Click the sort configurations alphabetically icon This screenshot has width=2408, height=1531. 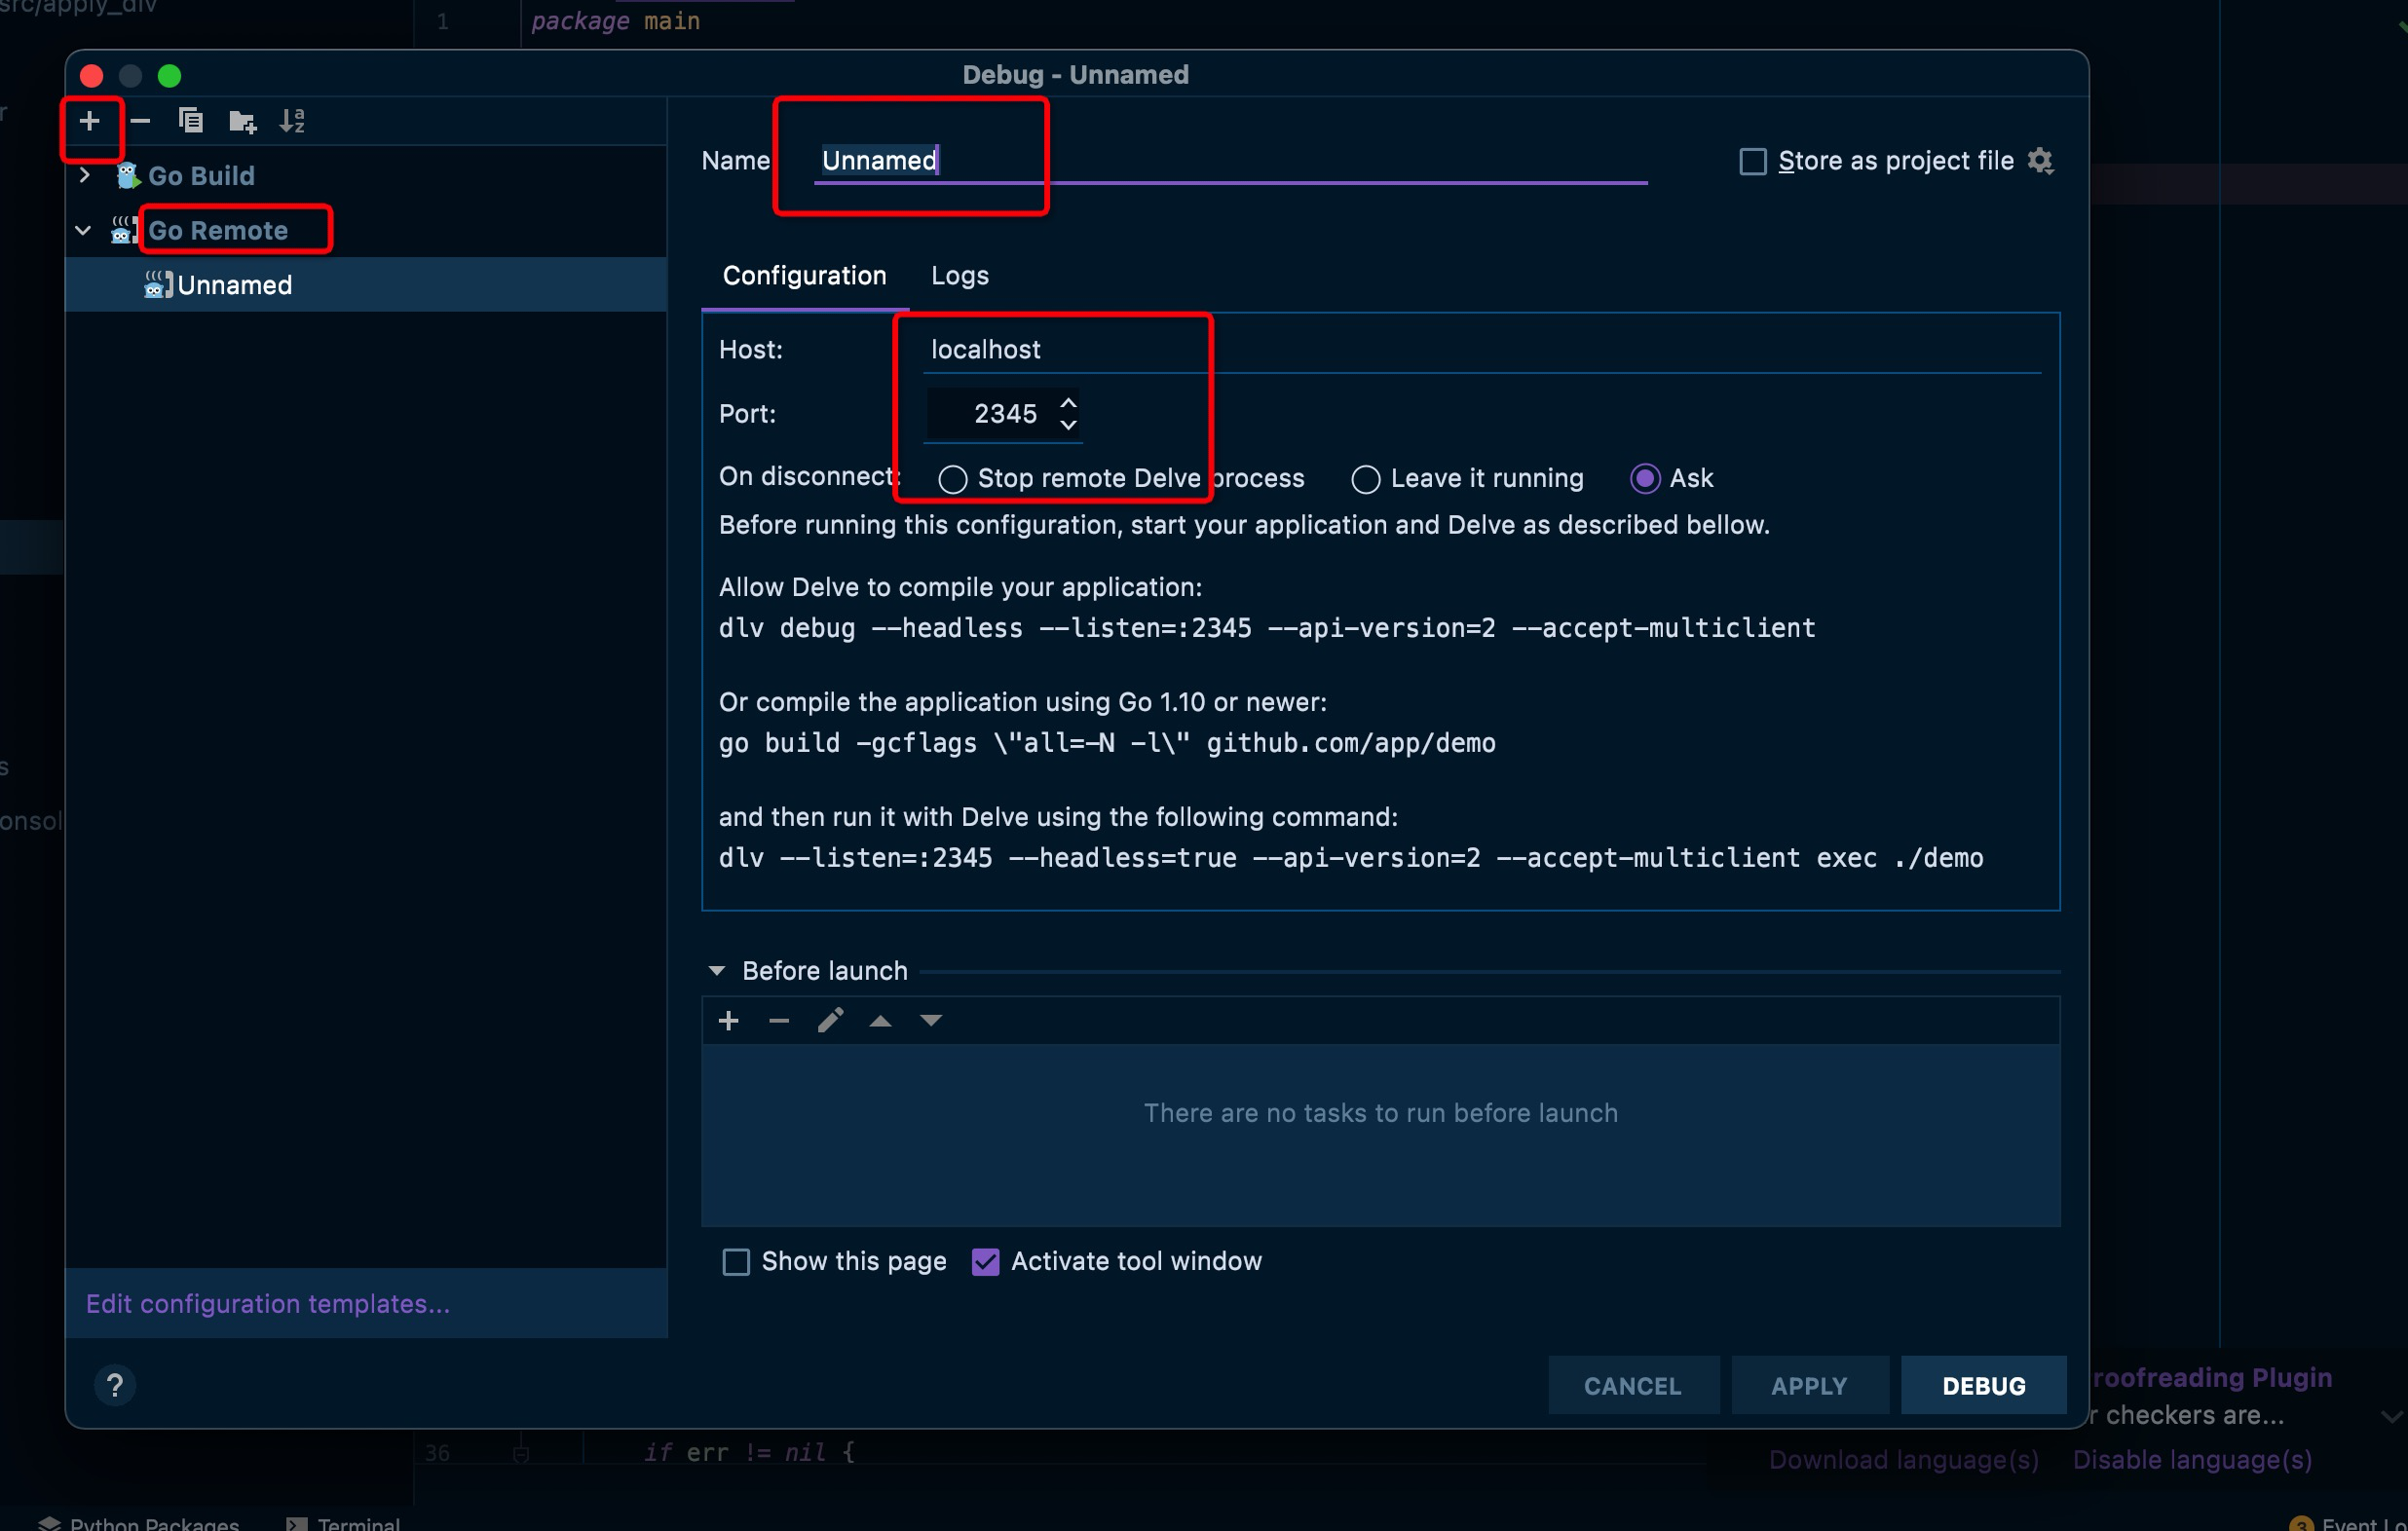click(x=292, y=121)
